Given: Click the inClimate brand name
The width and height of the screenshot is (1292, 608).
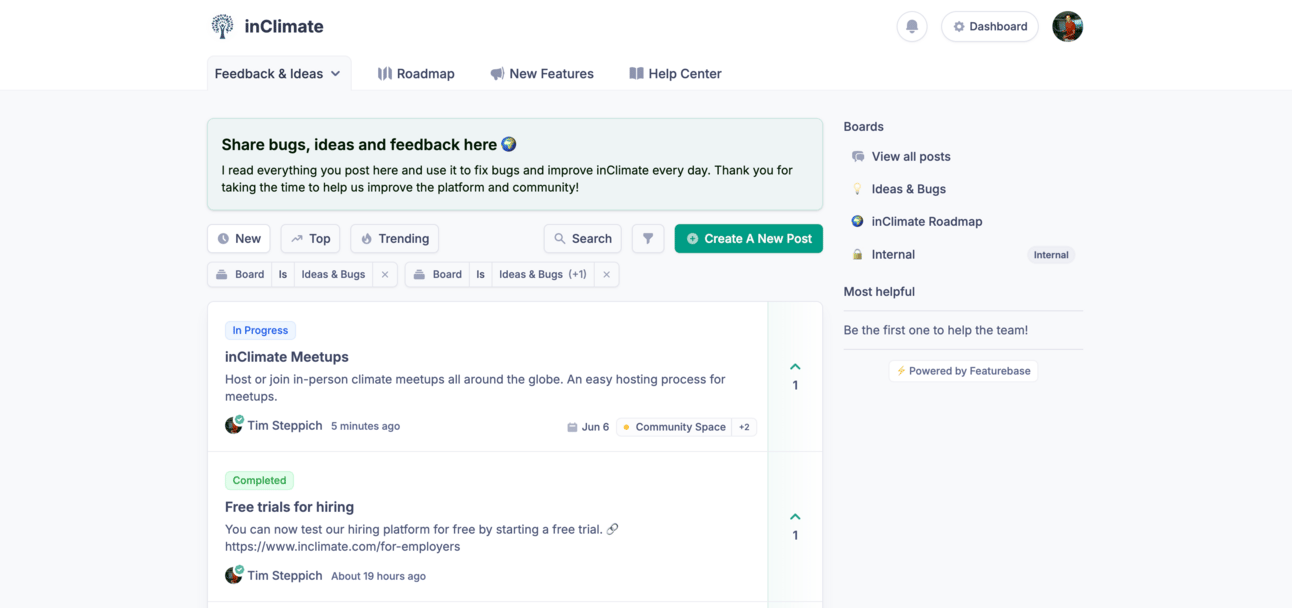Looking at the screenshot, I should [x=284, y=27].
